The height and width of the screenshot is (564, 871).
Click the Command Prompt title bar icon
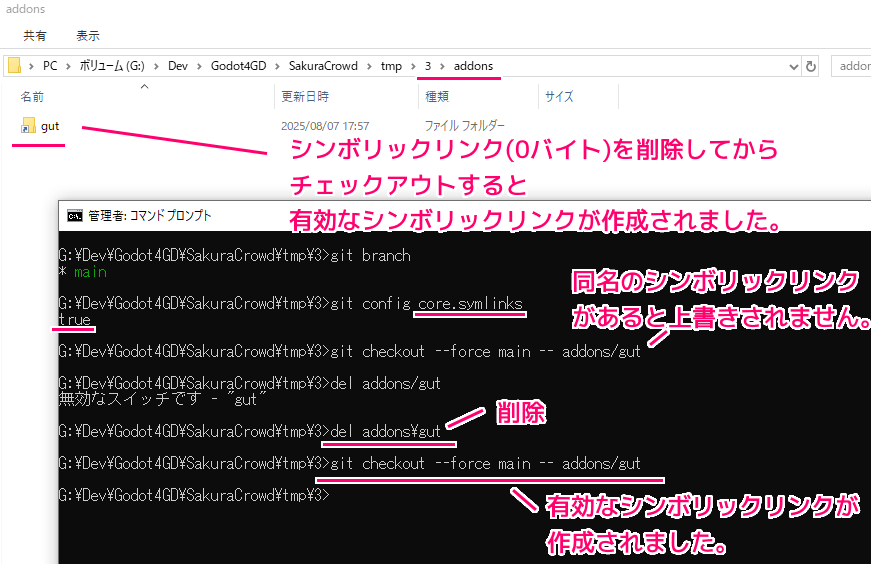(x=74, y=215)
